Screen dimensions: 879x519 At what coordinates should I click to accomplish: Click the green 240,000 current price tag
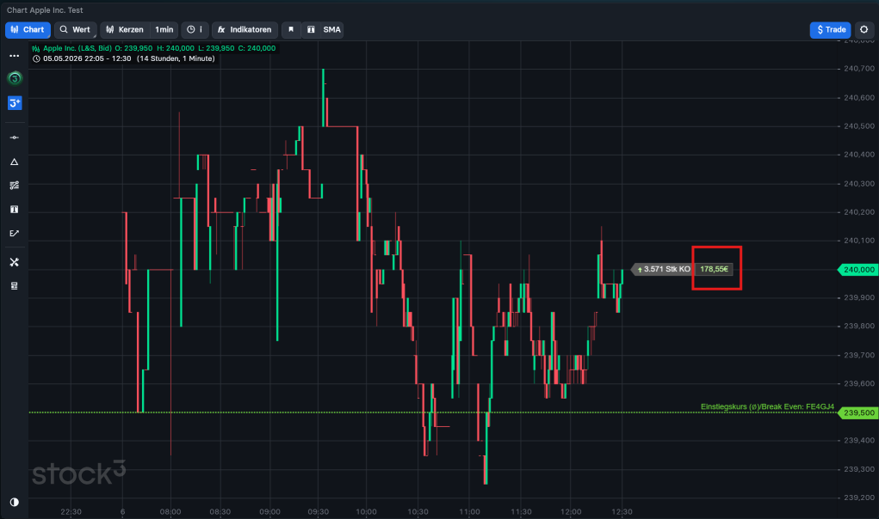pyautogui.click(x=858, y=270)
